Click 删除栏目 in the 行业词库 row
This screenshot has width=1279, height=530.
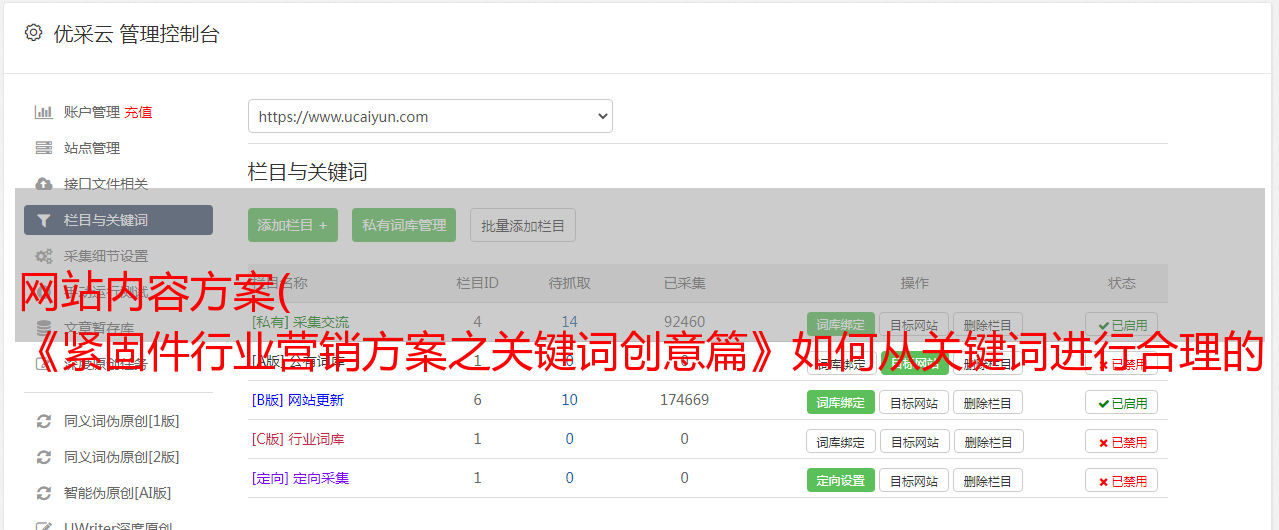click(988, 441)
